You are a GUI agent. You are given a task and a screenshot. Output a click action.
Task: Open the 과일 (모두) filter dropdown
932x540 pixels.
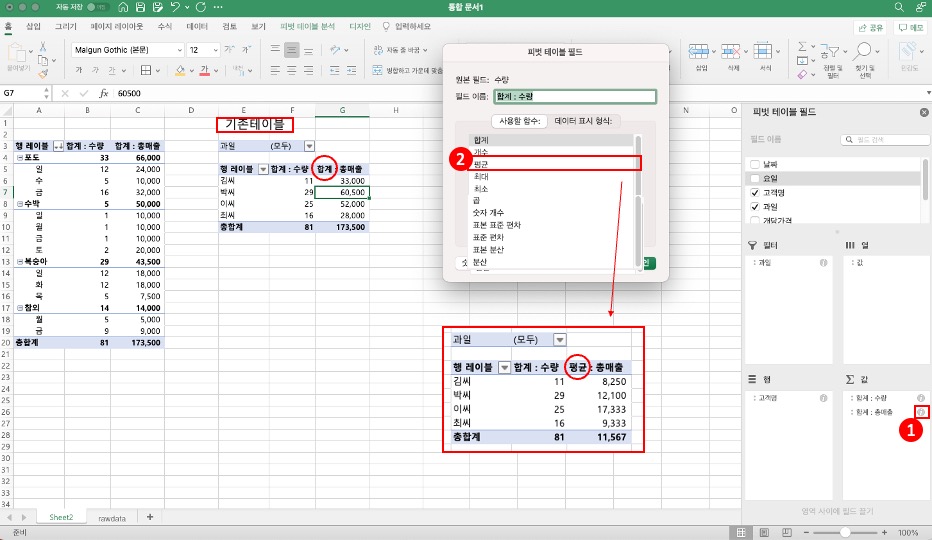(x=309, y=146)
